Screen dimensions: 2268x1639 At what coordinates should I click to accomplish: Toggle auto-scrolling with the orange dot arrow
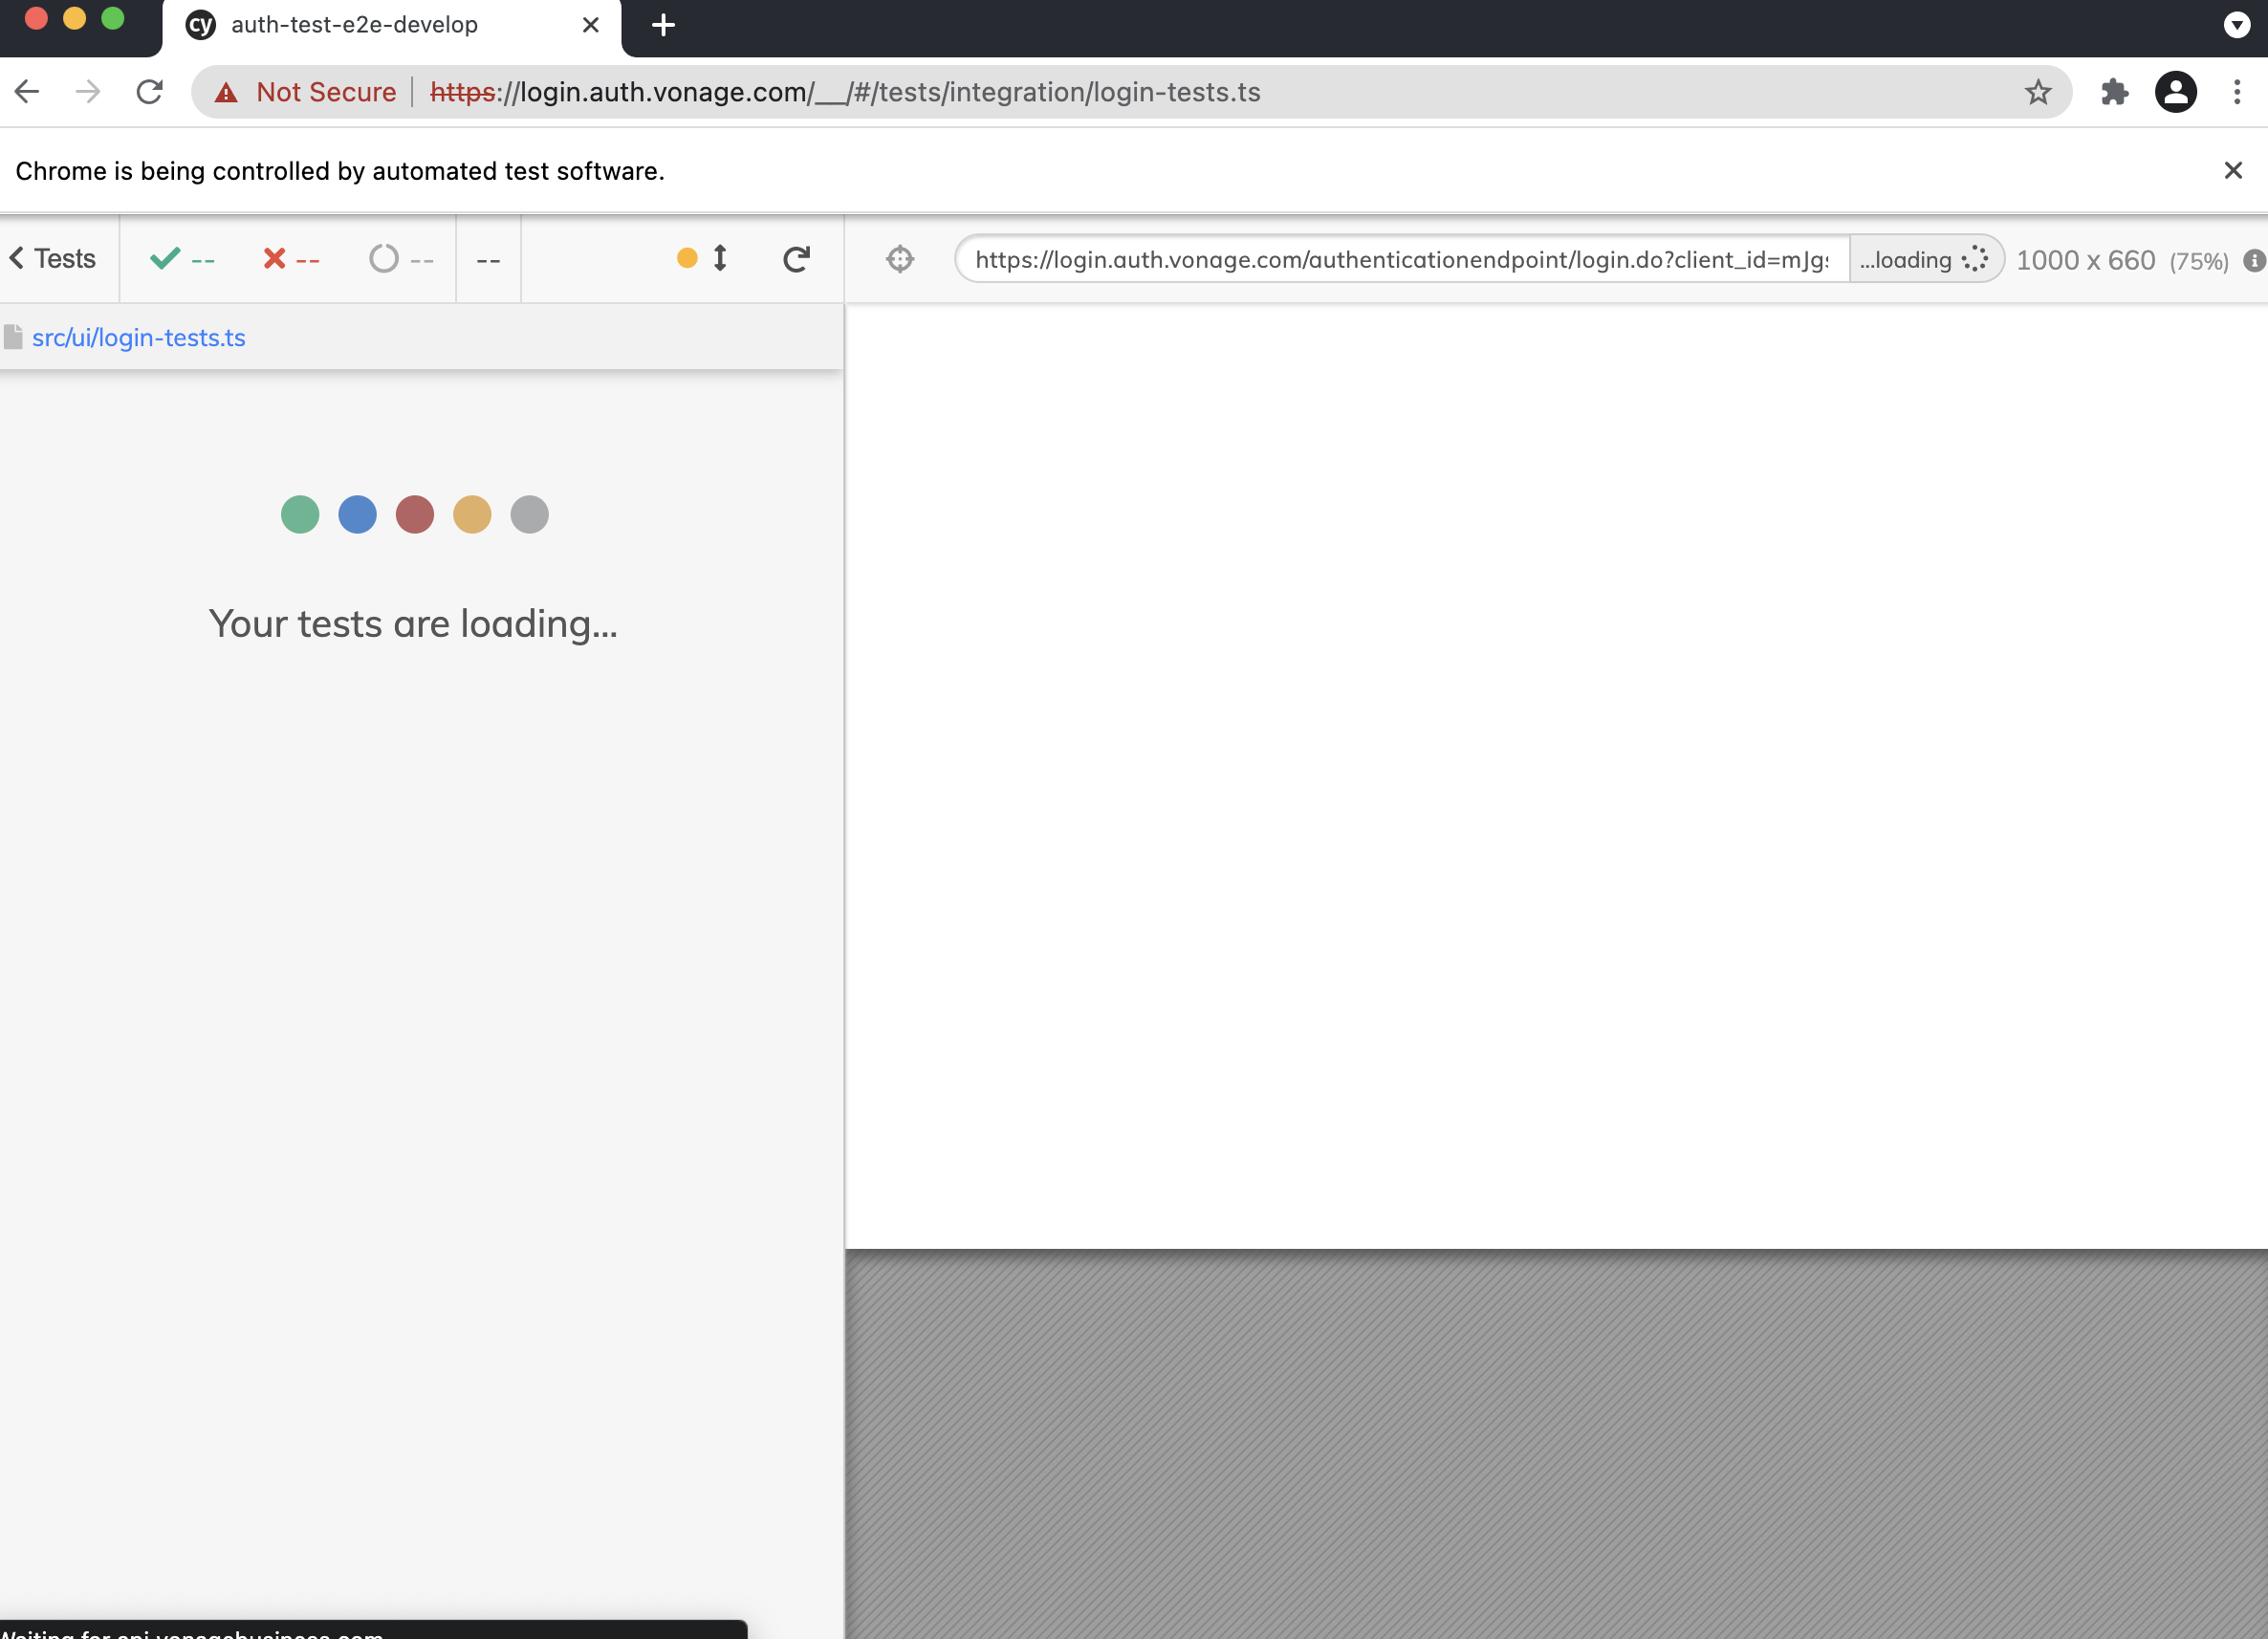click(x=702, y=259)
